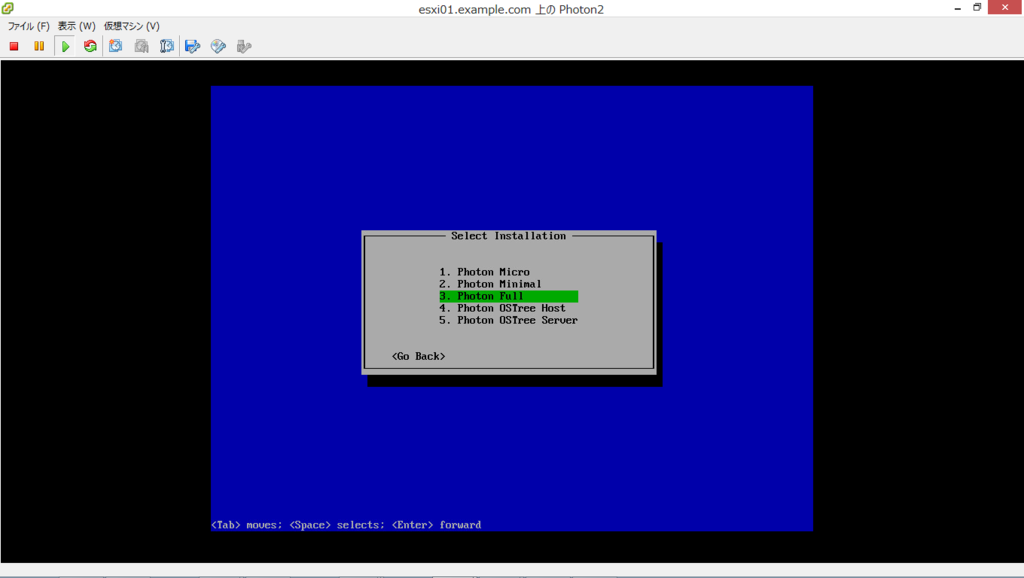Open the ファイル (F) menu
Viewport: 1024px width, 578px height.
[x=29, y=26]
